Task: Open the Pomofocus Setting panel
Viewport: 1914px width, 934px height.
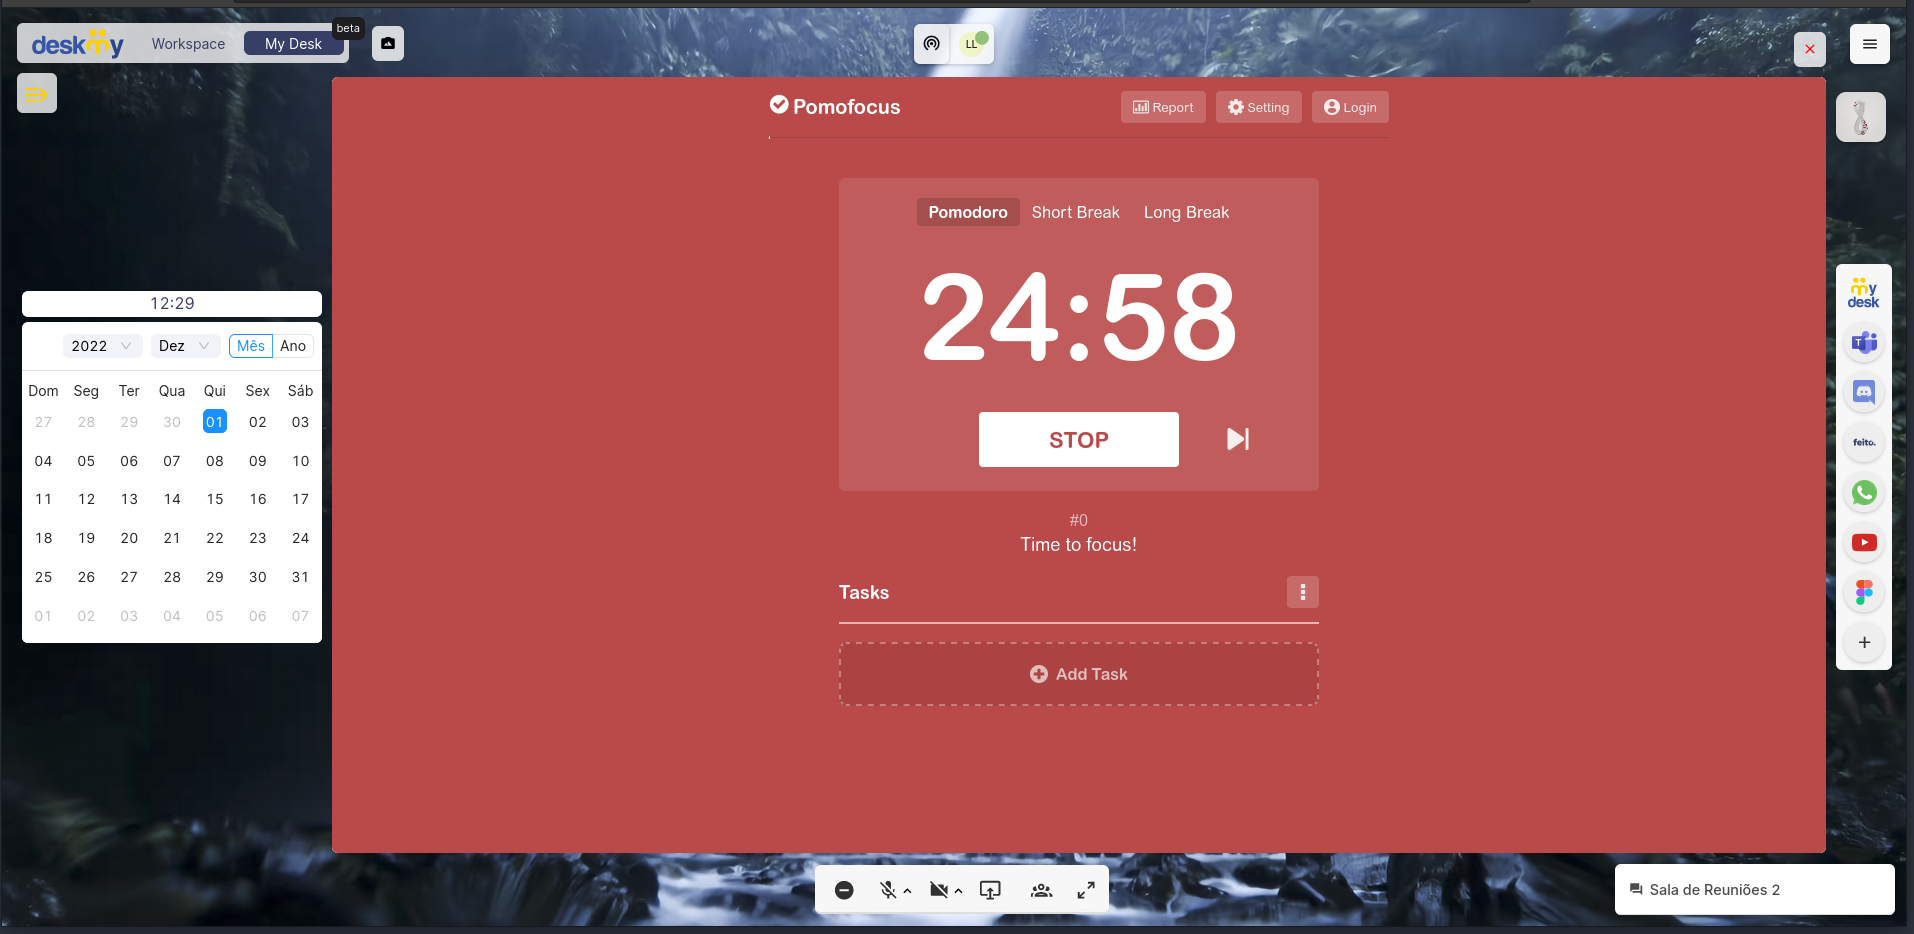Action: 1258,107
